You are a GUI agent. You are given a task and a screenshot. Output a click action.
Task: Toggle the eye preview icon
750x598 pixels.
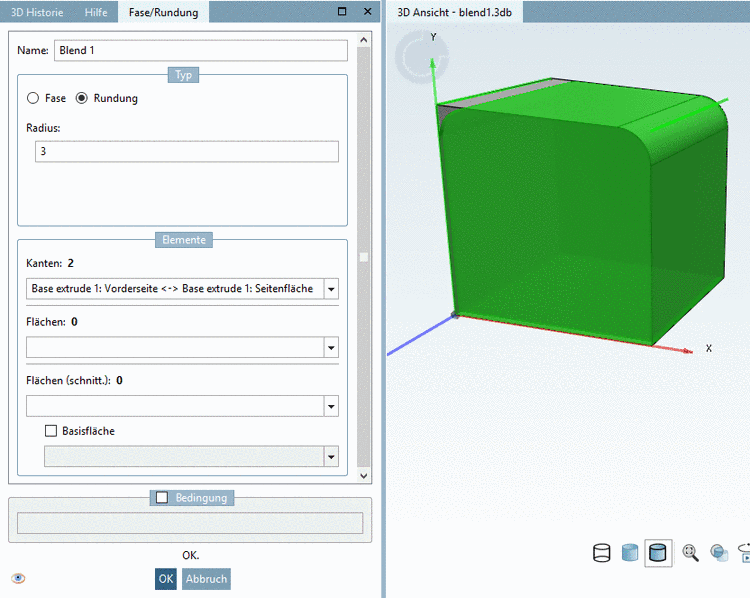point(18,578)
